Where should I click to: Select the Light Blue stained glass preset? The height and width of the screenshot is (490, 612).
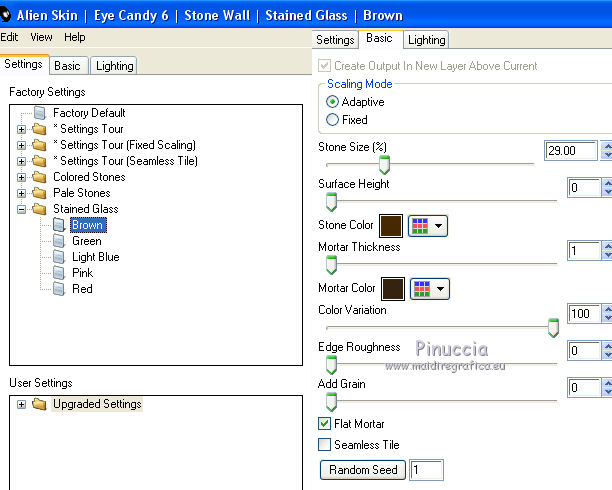[96, 257]
